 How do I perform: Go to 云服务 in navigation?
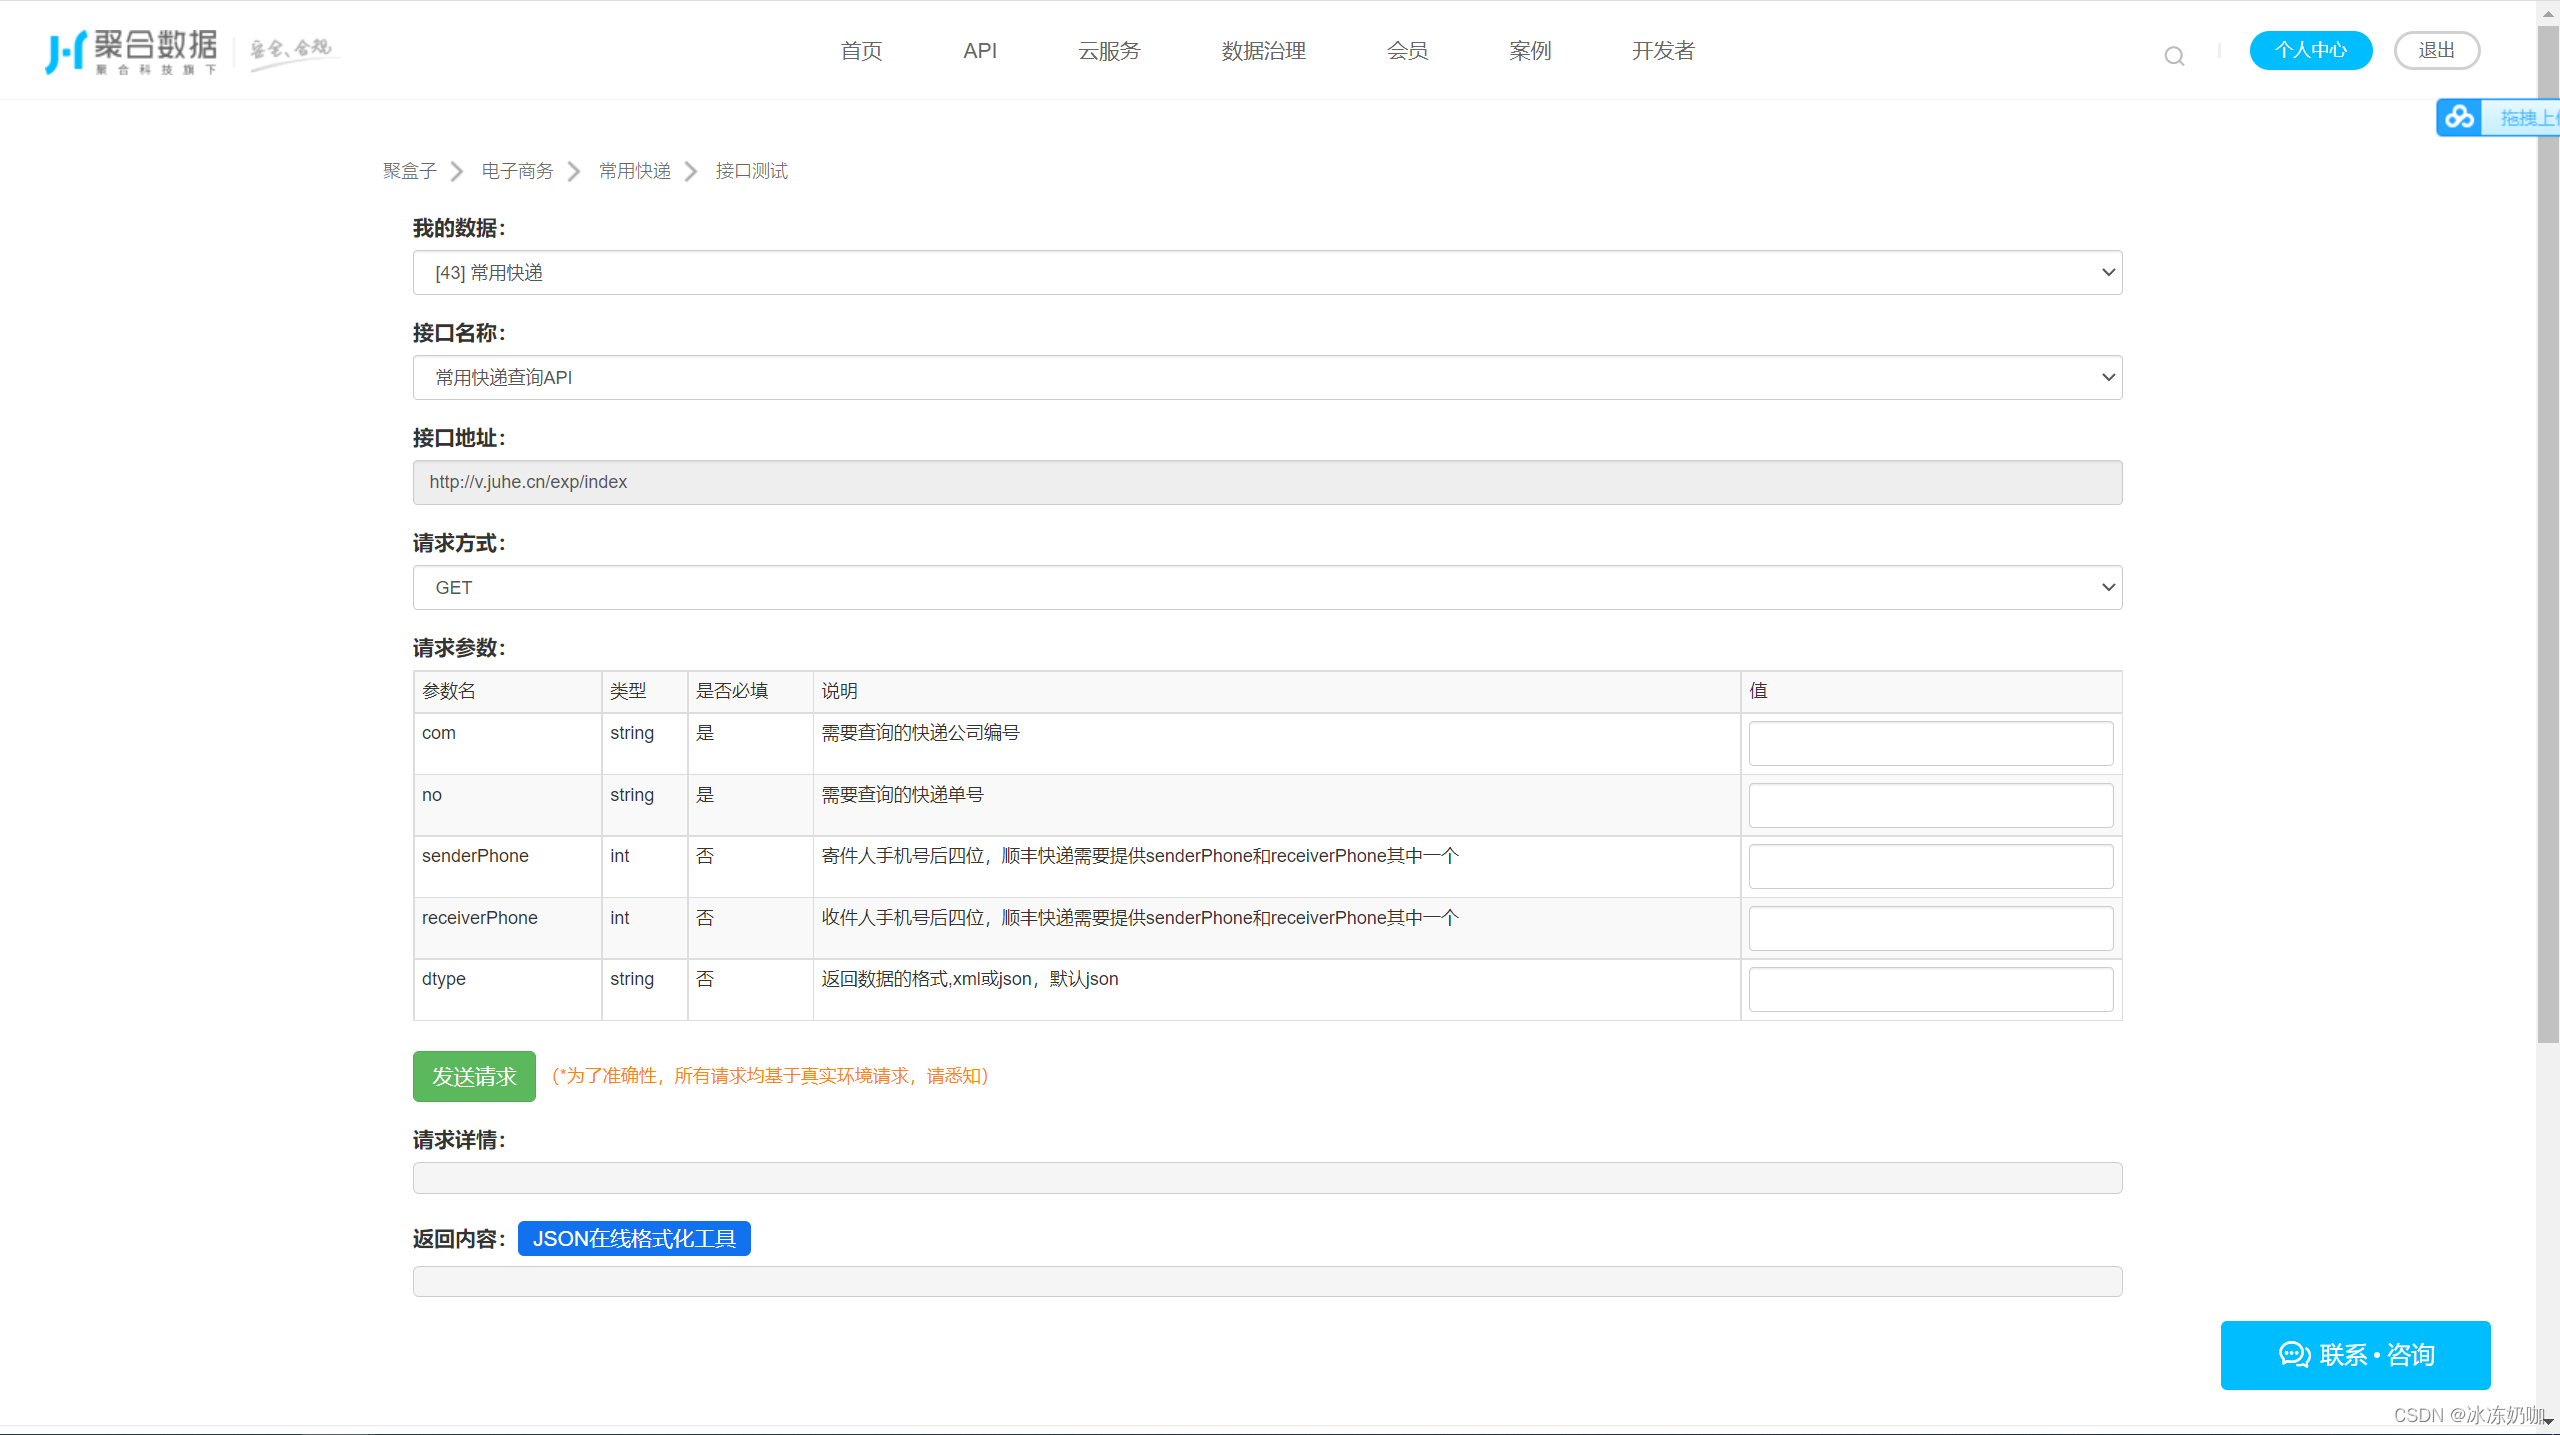click(x=1108, y=51)
